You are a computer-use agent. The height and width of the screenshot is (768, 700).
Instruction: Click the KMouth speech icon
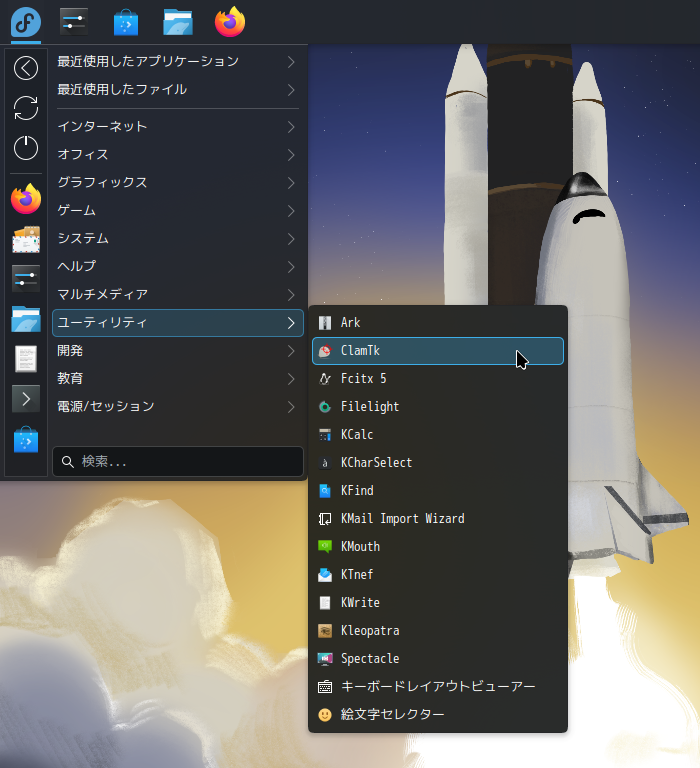(325, 547)
